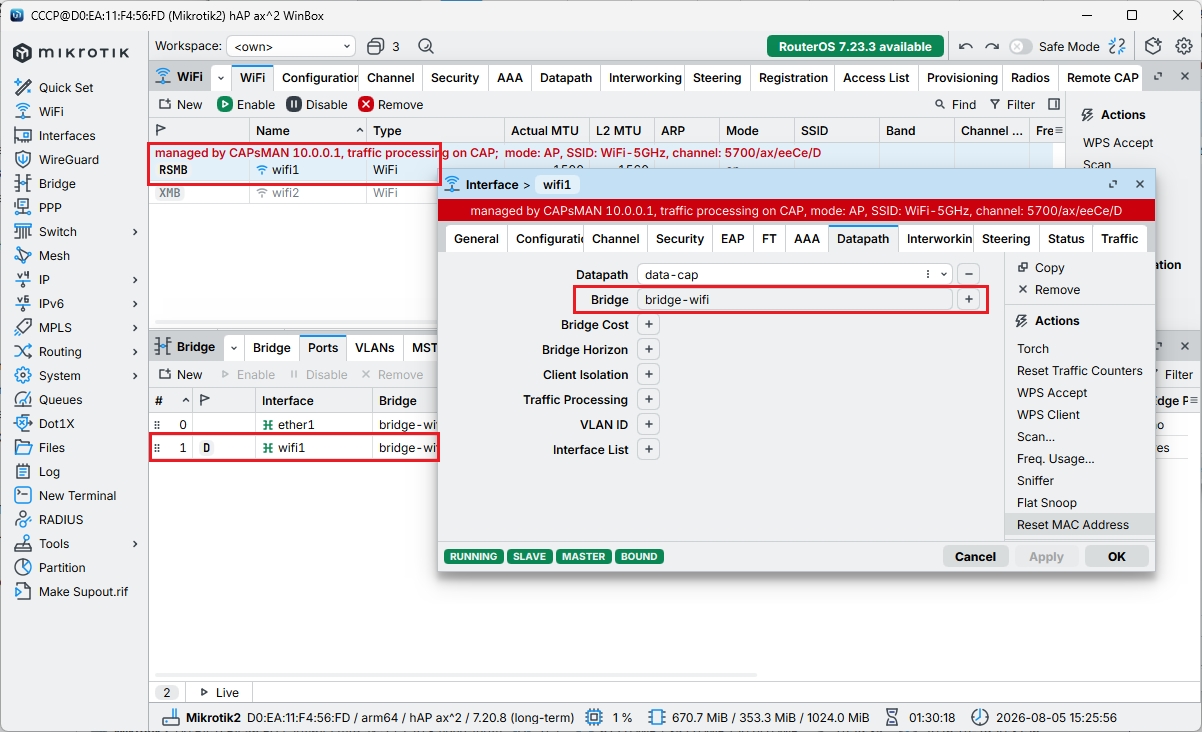This screenshot has width=1202, height=732.
Task: Select wifi2 row in WiFi list
Action: tap(294, 193)
